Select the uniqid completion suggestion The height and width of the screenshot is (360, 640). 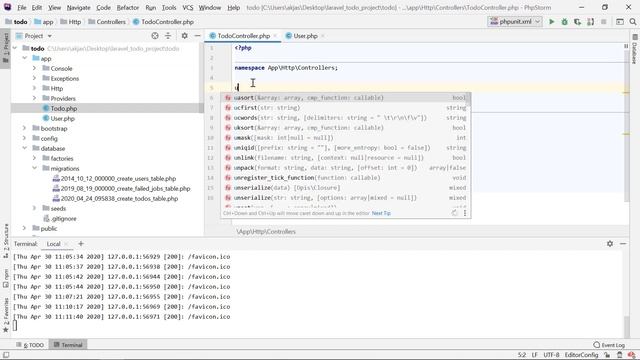(x=346, y=148)
